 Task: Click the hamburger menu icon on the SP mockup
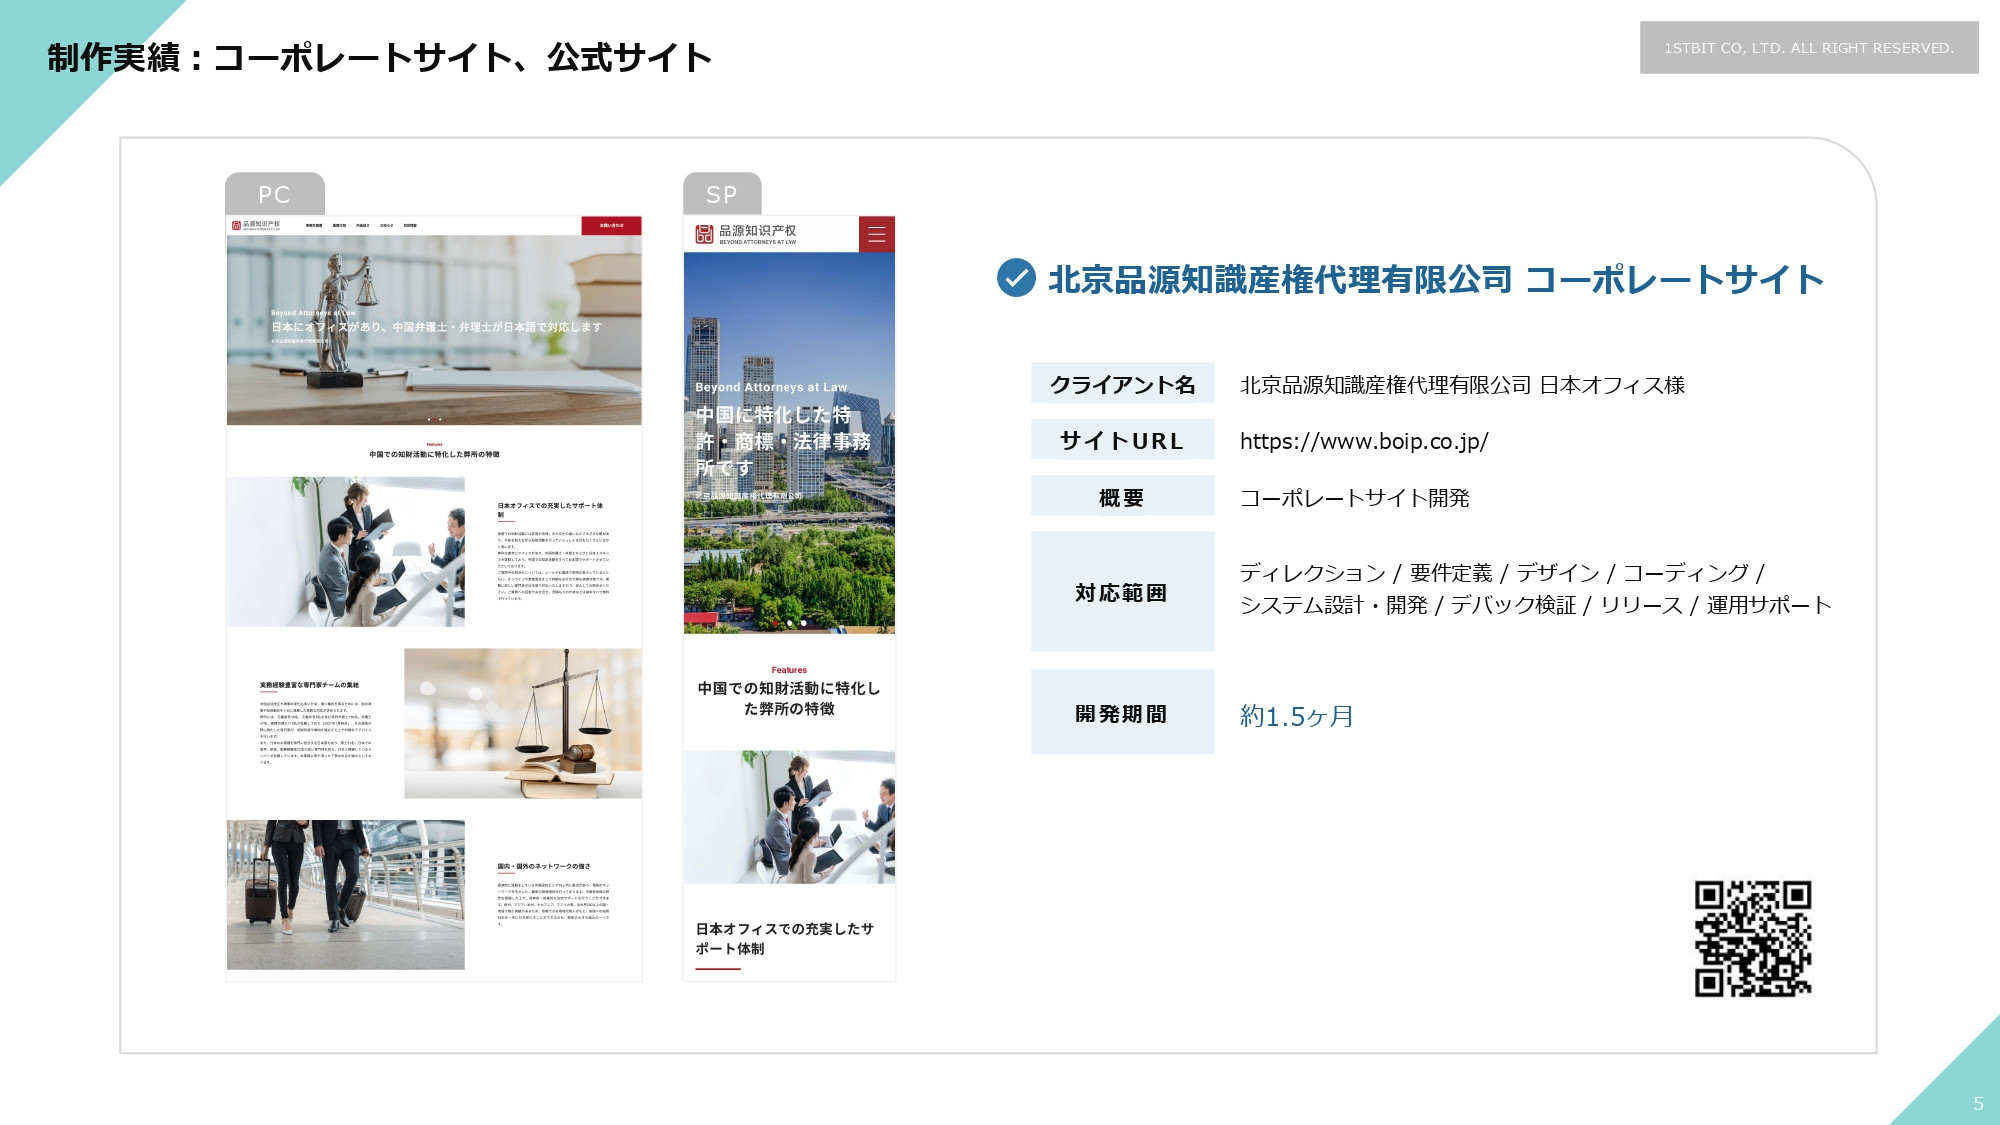pos(877,232)
